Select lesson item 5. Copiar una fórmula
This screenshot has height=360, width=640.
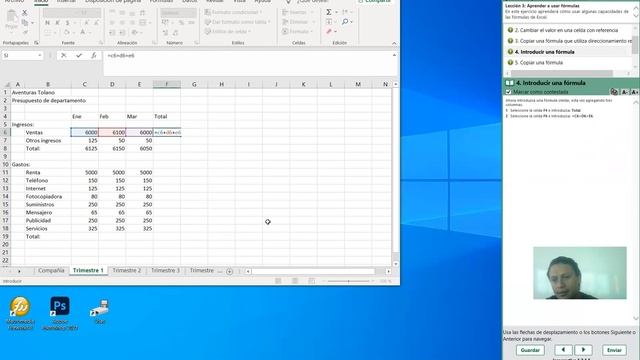pyautogui.click(x=539, y=63)
